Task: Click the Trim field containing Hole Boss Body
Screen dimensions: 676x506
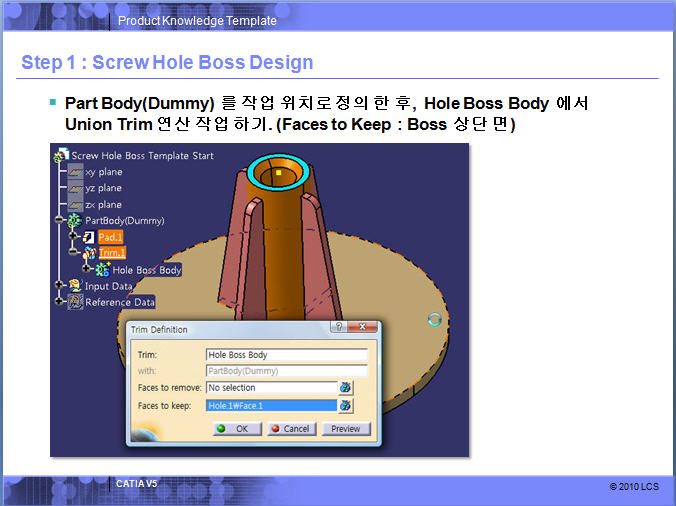Action: point(286,355)
